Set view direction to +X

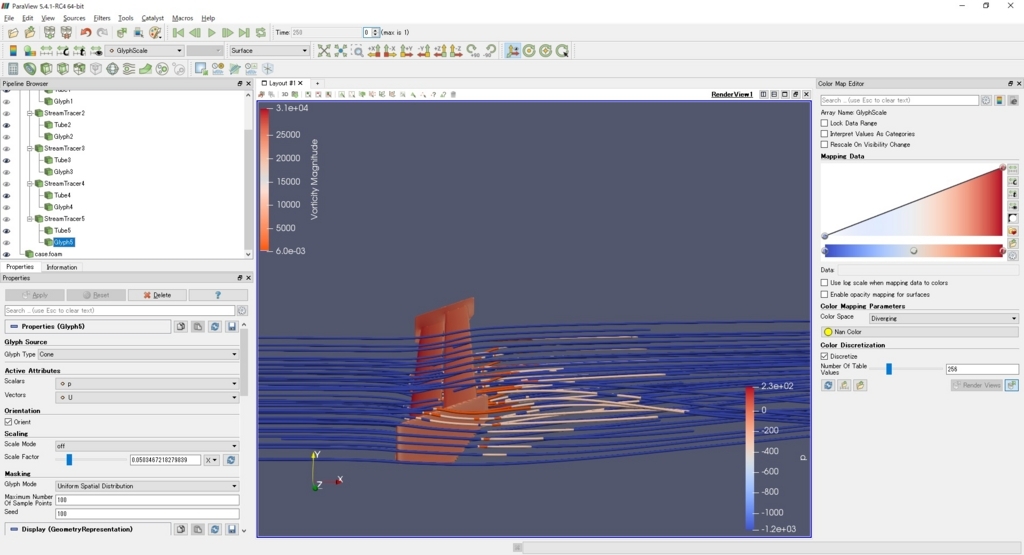click(374, 50)
